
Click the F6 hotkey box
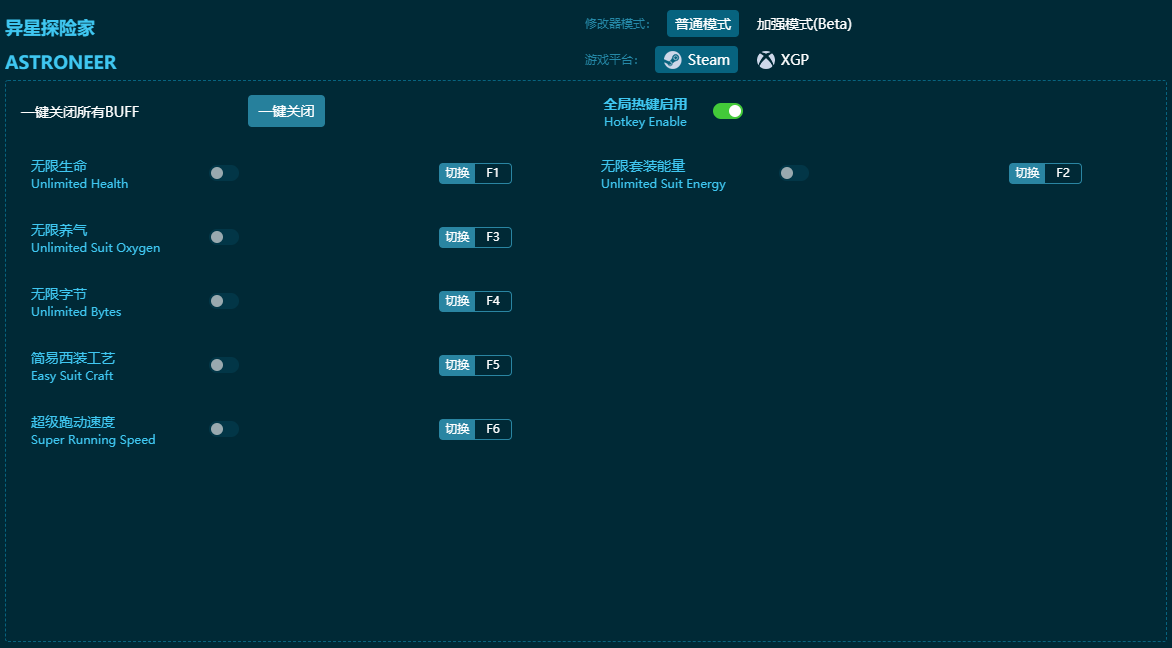coord(492,429)
